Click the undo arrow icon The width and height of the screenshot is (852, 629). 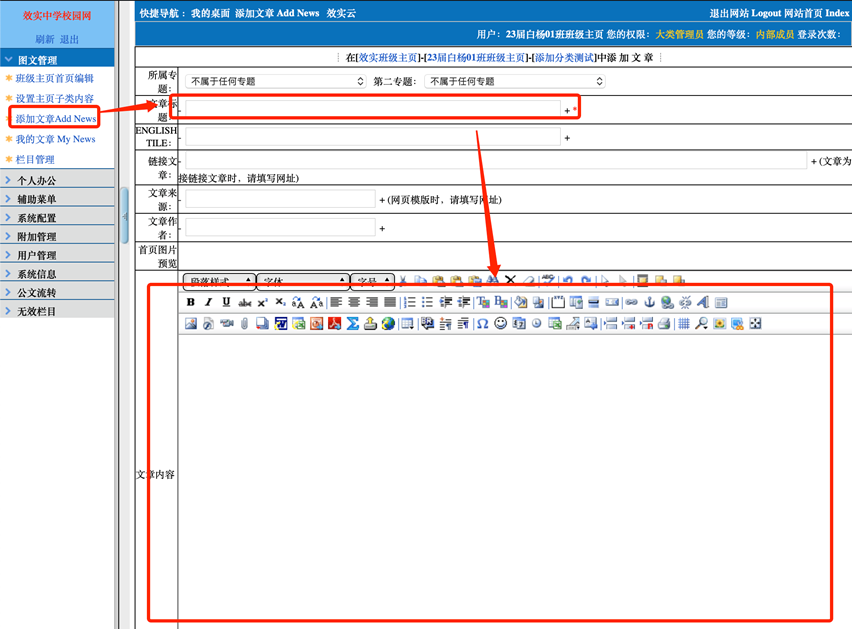coord(568,282)
